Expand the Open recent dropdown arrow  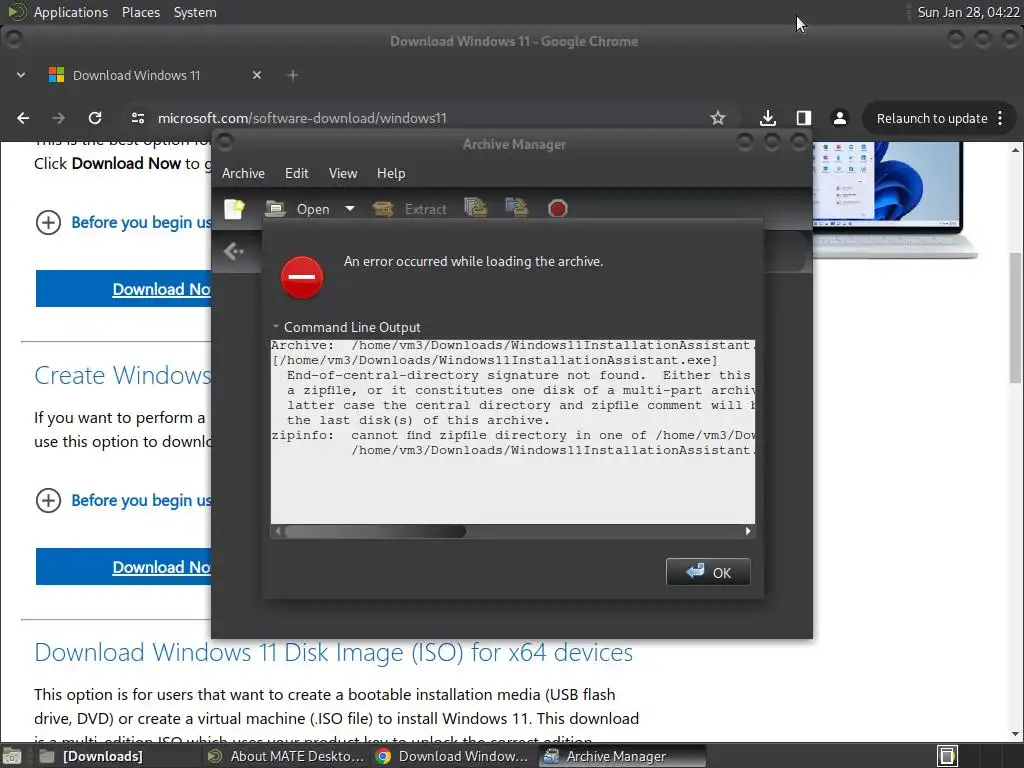[x=350, y=209]
